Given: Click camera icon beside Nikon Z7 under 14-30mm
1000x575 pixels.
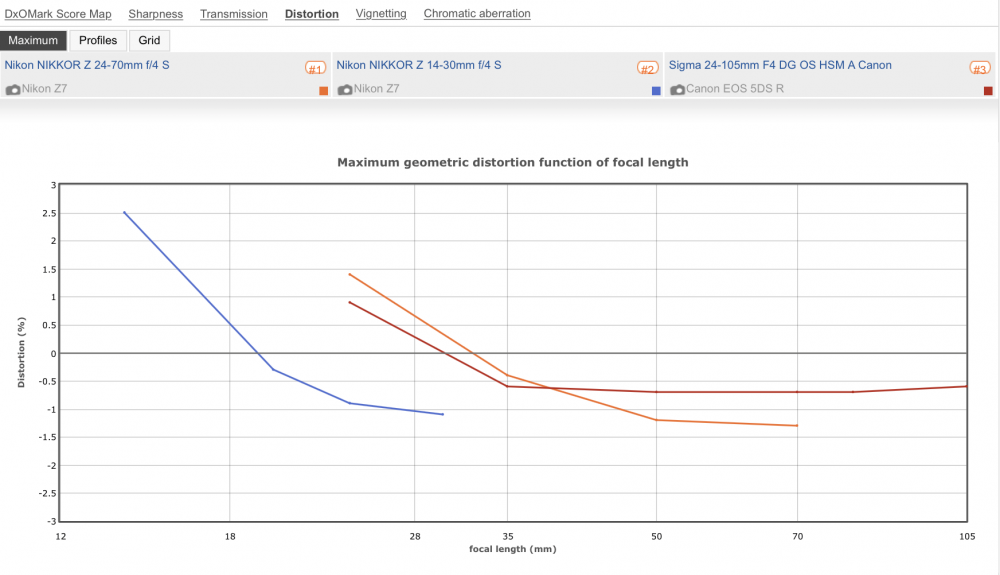Looking at the screenshot, I should pyautogui.click(x=345, y=89).
